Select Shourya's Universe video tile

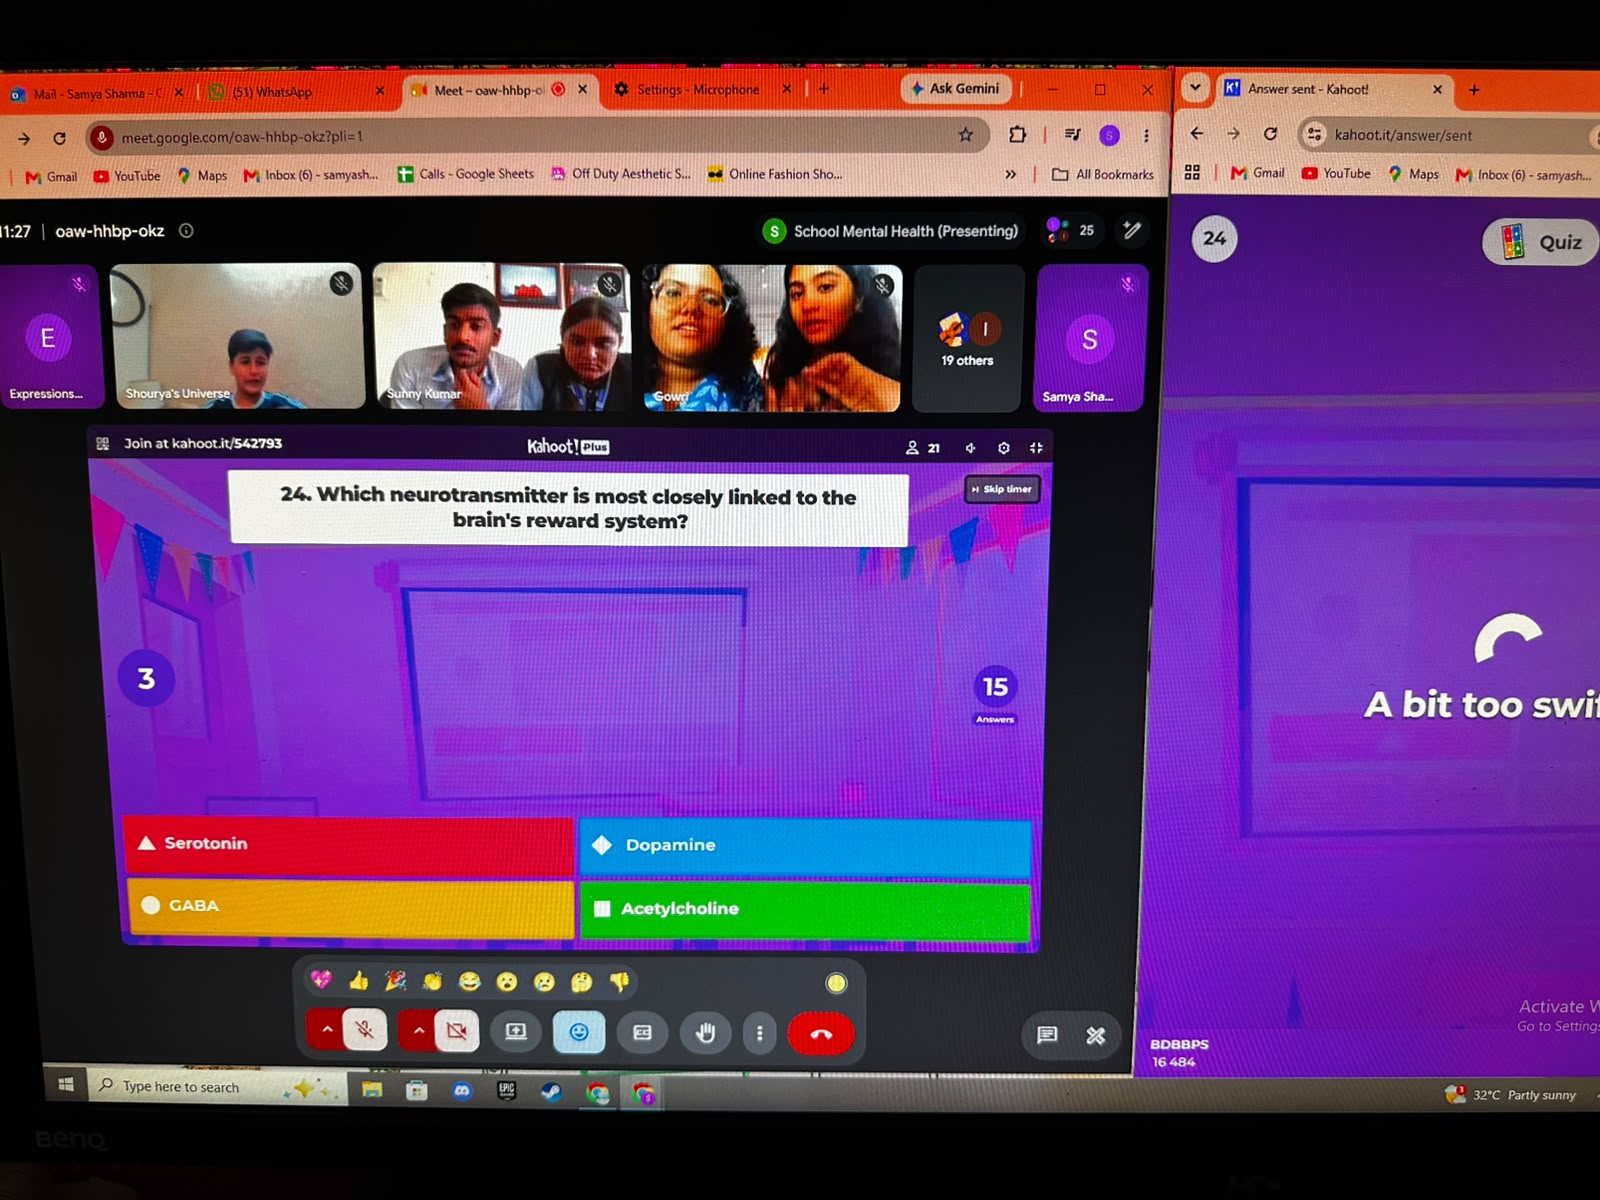(237, 336)
